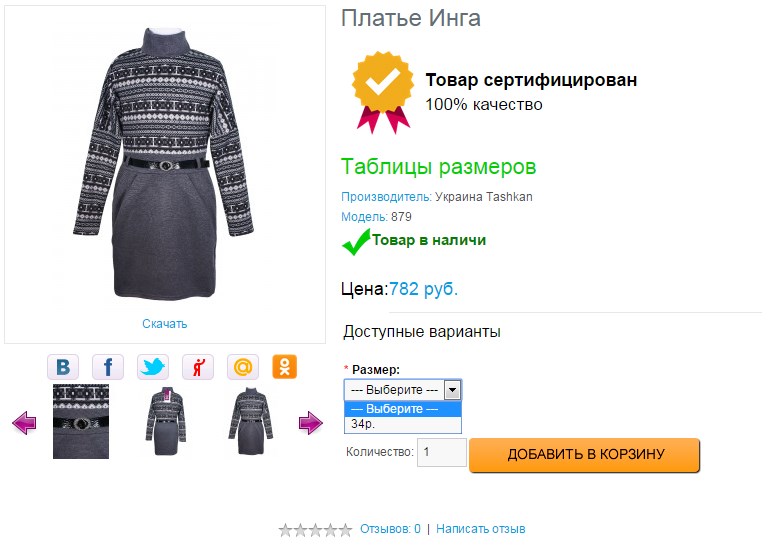The width and height of the screenshot is (778, 547).
Task: Add the dress to cart
Action: coord(584,455)
